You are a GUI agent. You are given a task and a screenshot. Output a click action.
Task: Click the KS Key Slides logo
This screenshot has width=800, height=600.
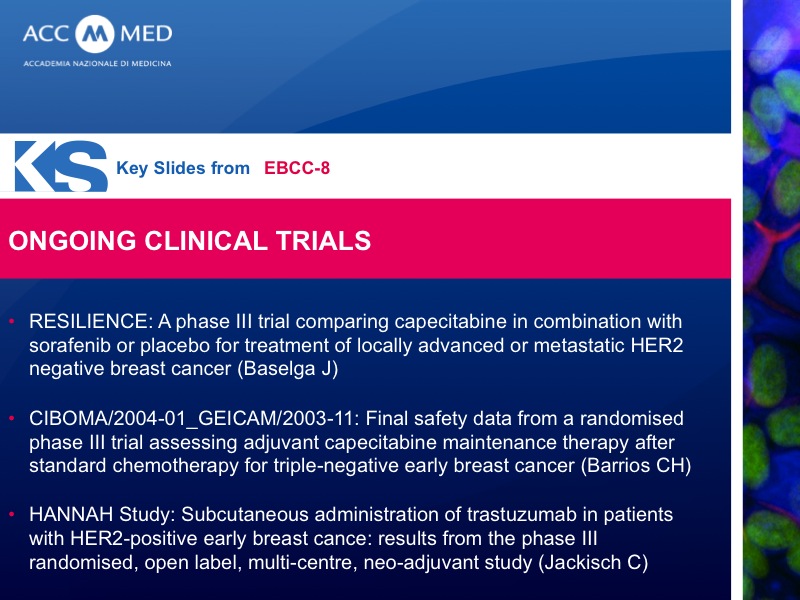click(61, 166)
